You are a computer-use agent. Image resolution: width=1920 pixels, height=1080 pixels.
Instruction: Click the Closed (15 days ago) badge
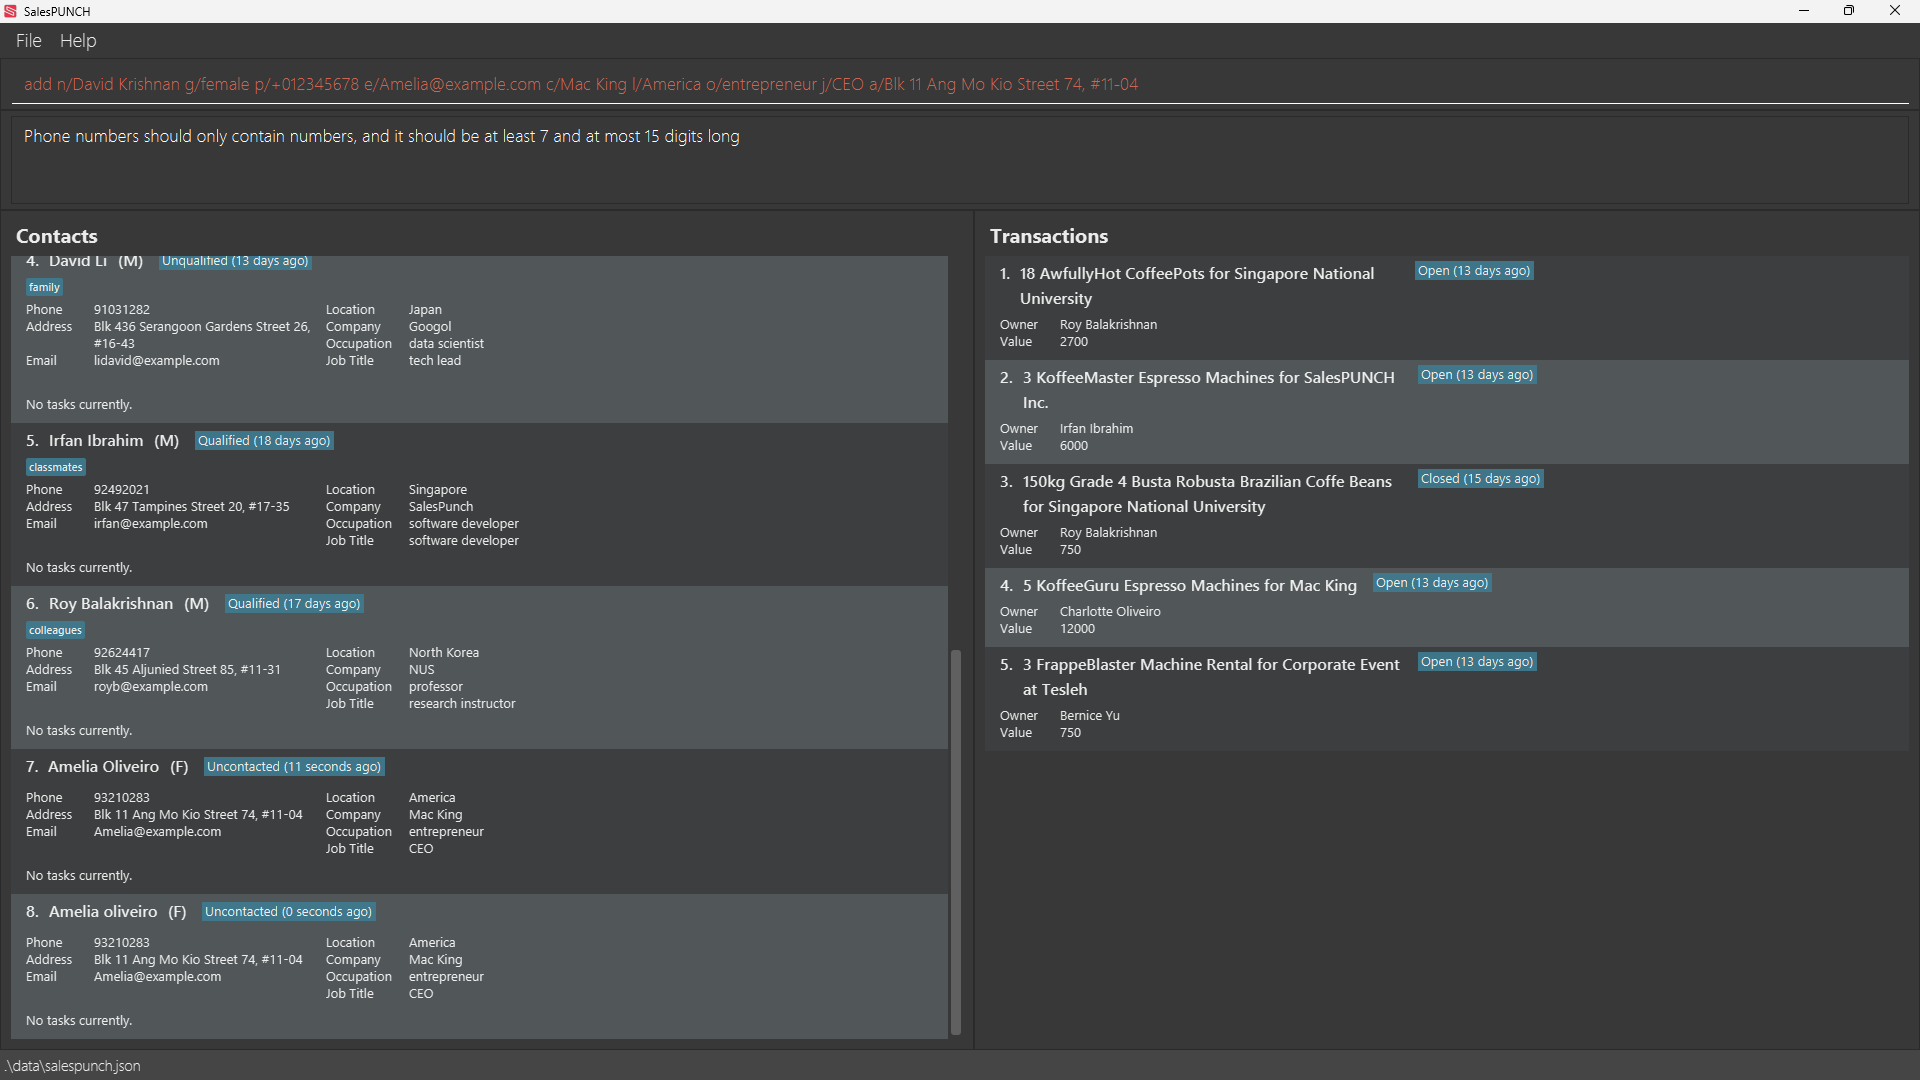click(x=1480, y=479)
